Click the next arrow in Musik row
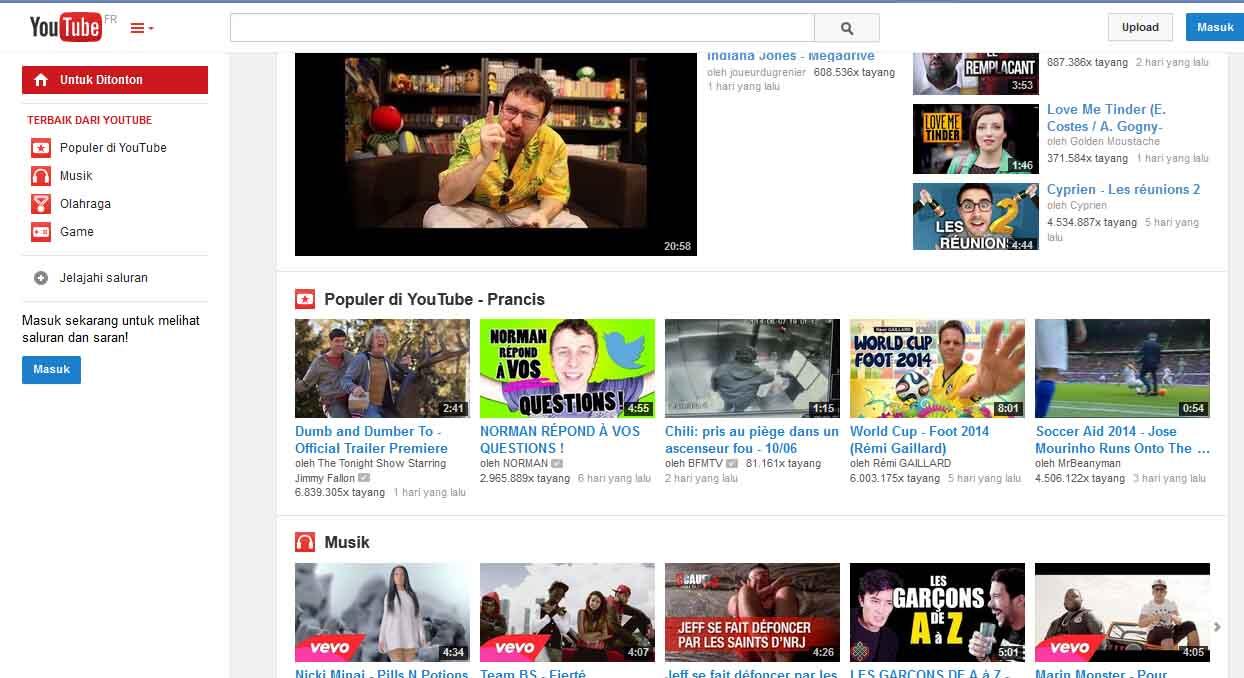This screenshot has height=678, width=1244. click(x=1217, y=627)
